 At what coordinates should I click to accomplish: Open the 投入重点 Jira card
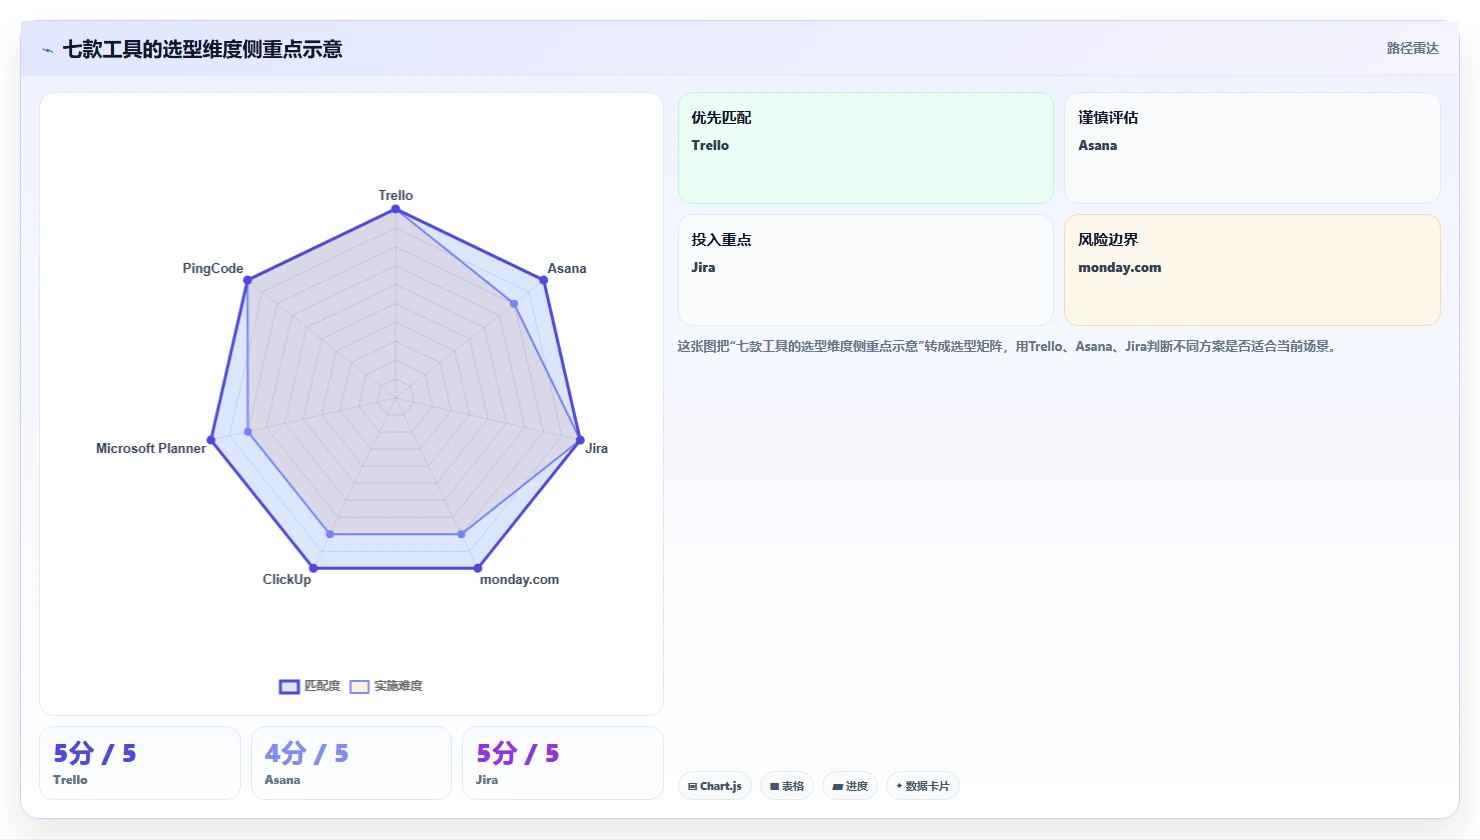click(x=866, y=270)
